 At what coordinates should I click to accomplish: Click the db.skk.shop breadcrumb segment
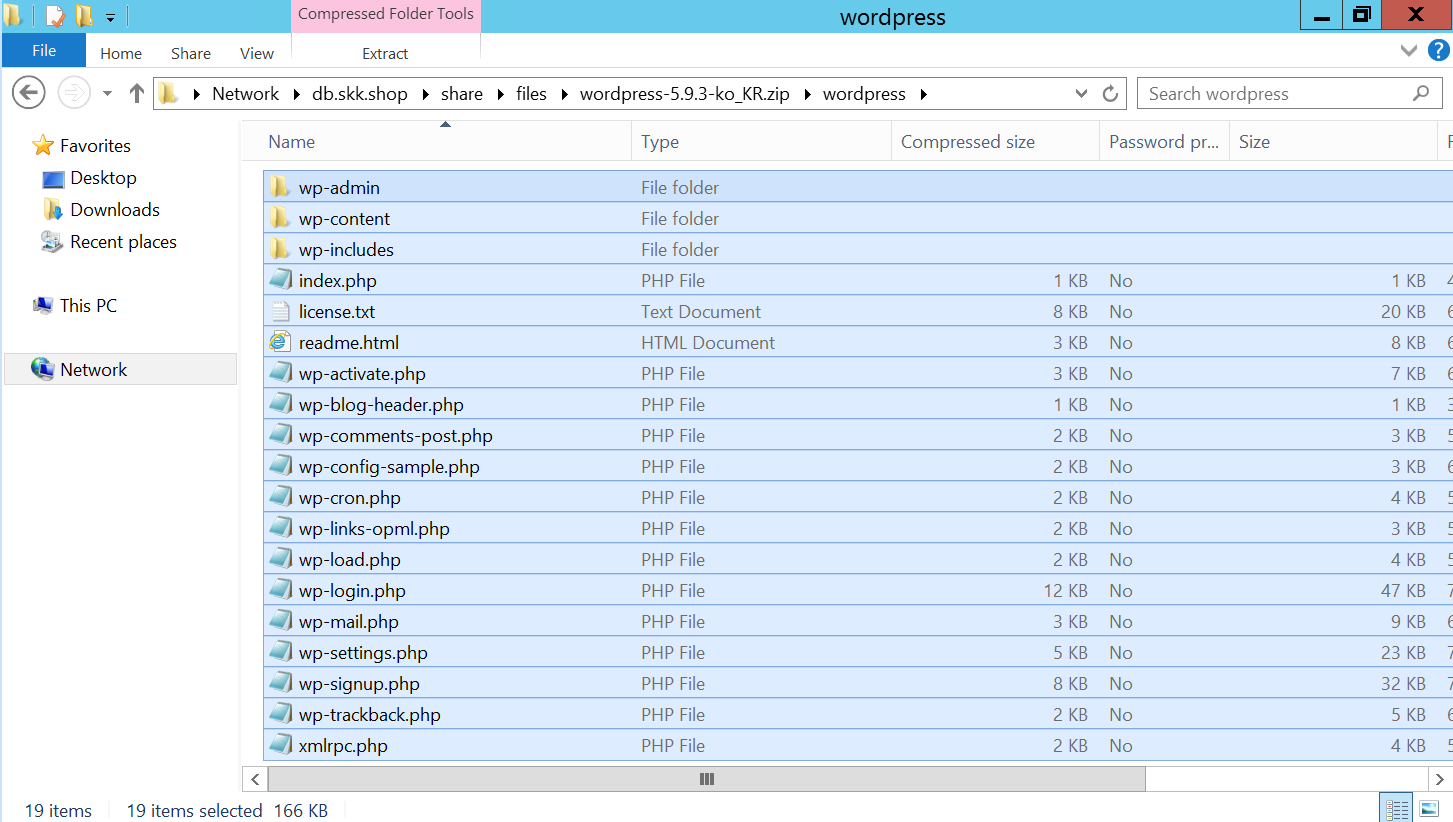pyautogui.click(x=360, y=94)
